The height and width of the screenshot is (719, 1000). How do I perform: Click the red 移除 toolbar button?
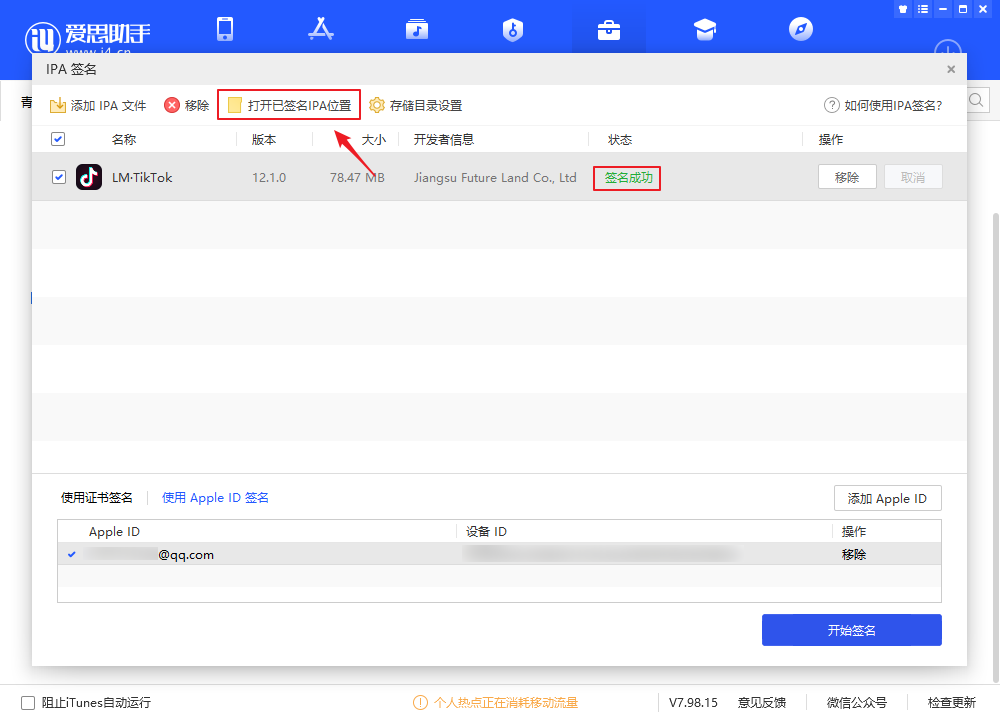(186, 105)
